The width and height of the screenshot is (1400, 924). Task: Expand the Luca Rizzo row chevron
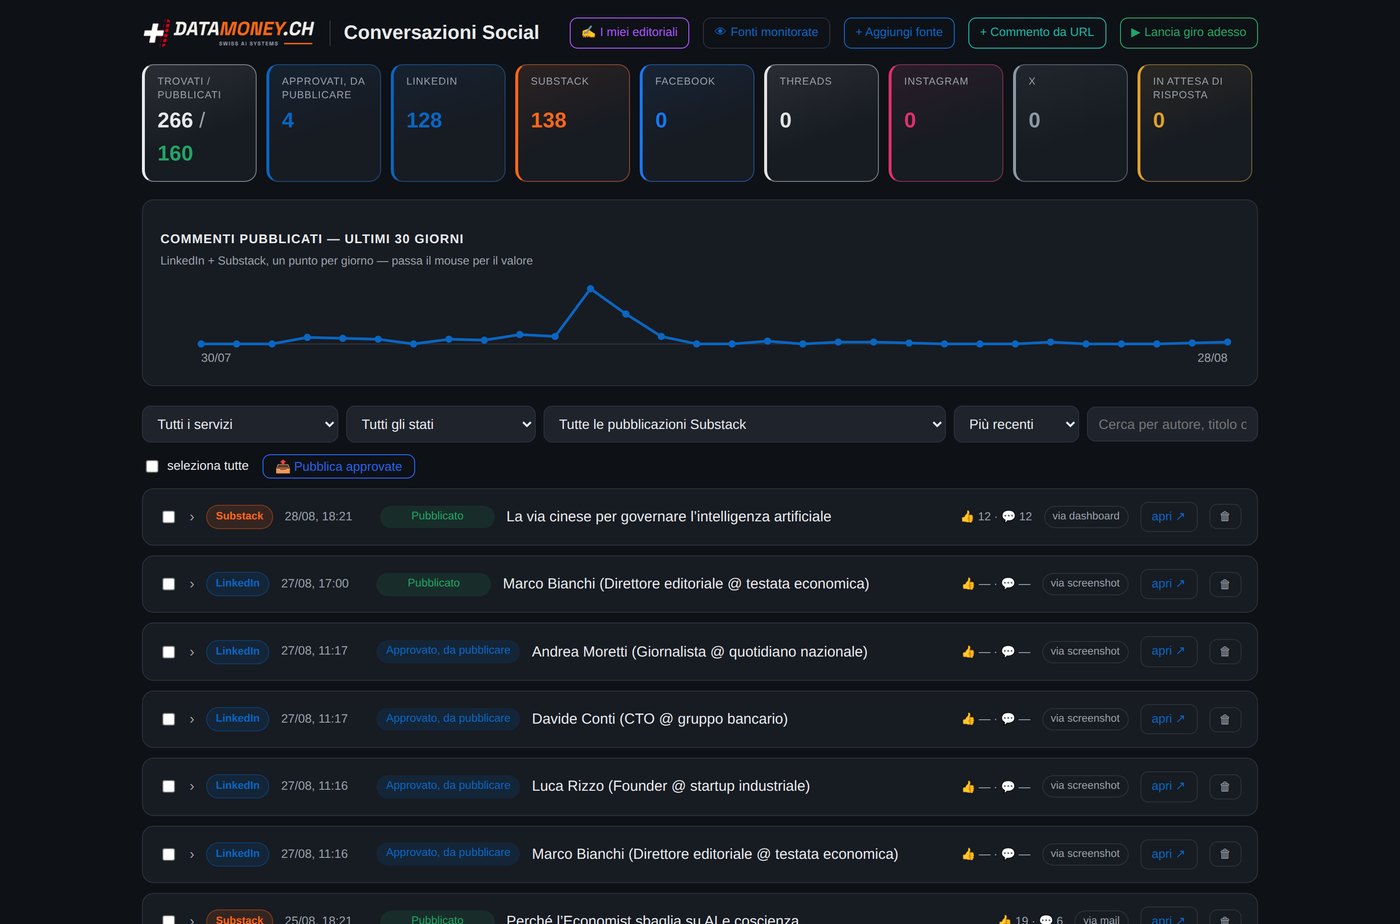(x=192, y=786)
